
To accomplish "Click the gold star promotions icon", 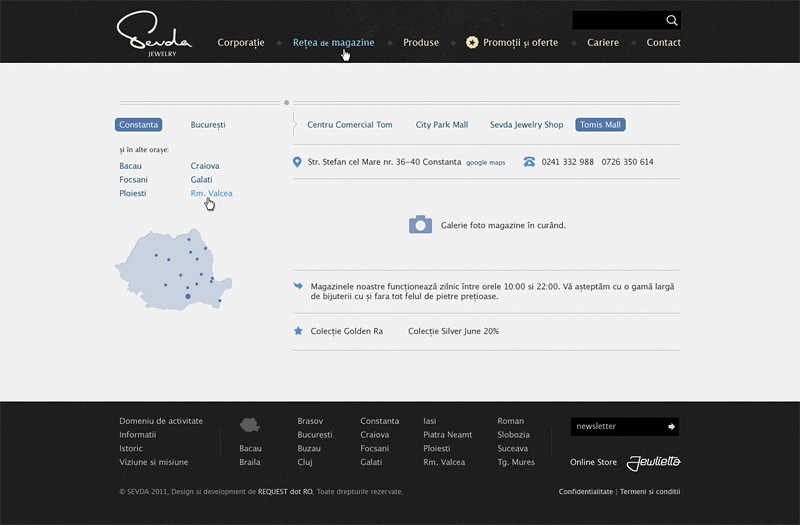I will tap(472, 43).
